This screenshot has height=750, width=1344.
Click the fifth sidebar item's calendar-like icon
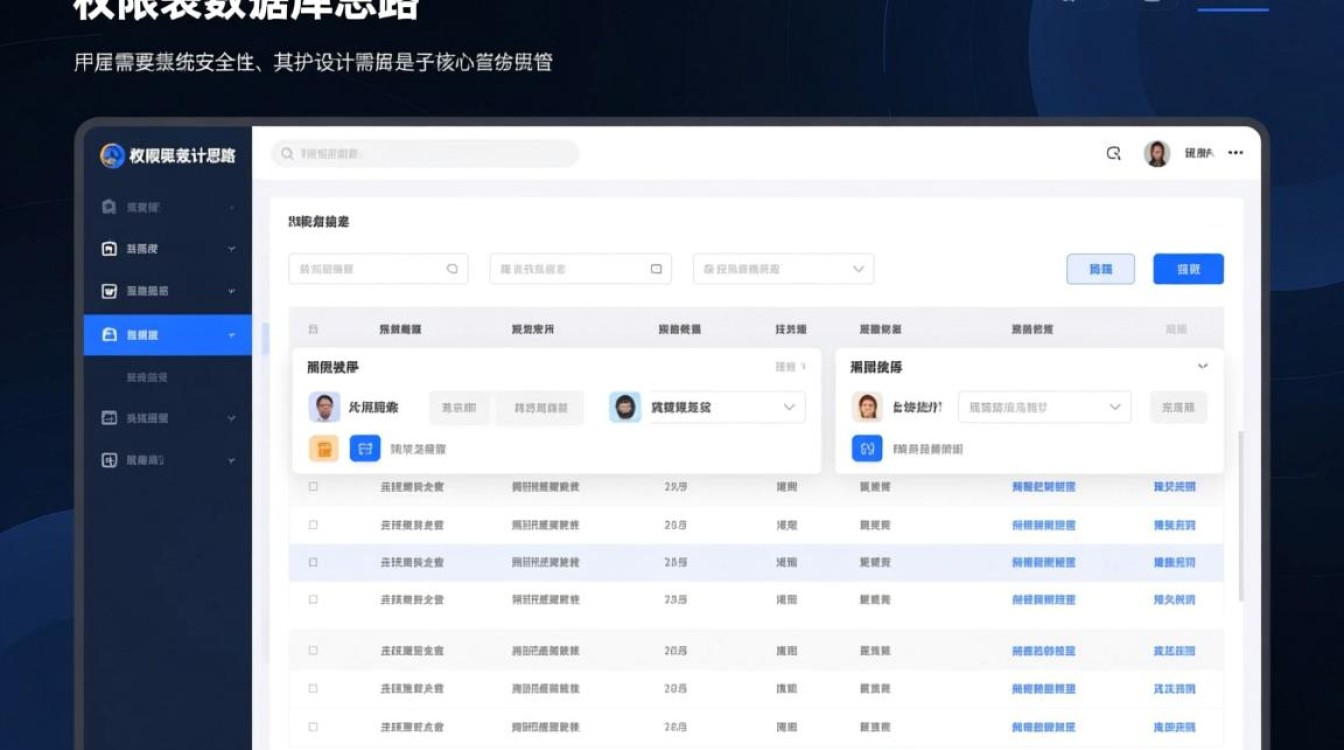(110, 418)
